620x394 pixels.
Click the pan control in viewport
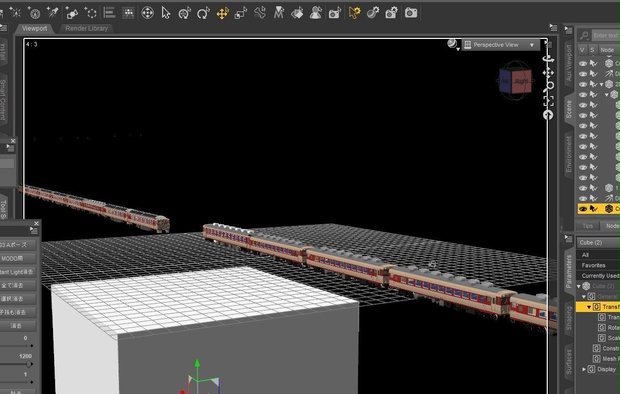(x=548, y=73)
